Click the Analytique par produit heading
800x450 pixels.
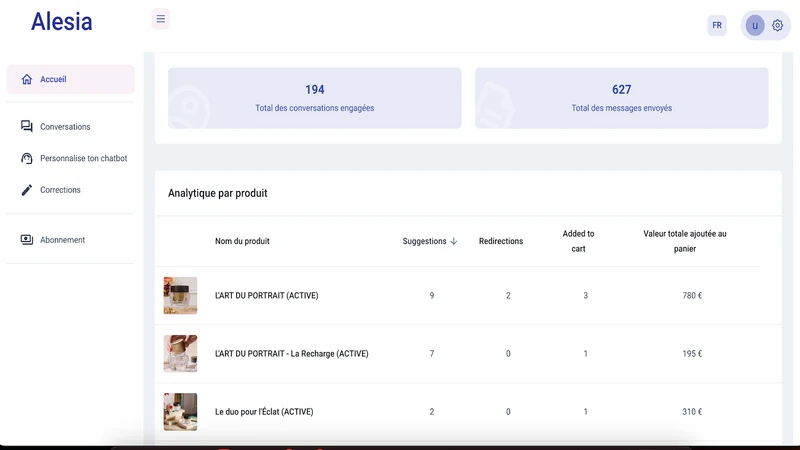click(217, 193)
